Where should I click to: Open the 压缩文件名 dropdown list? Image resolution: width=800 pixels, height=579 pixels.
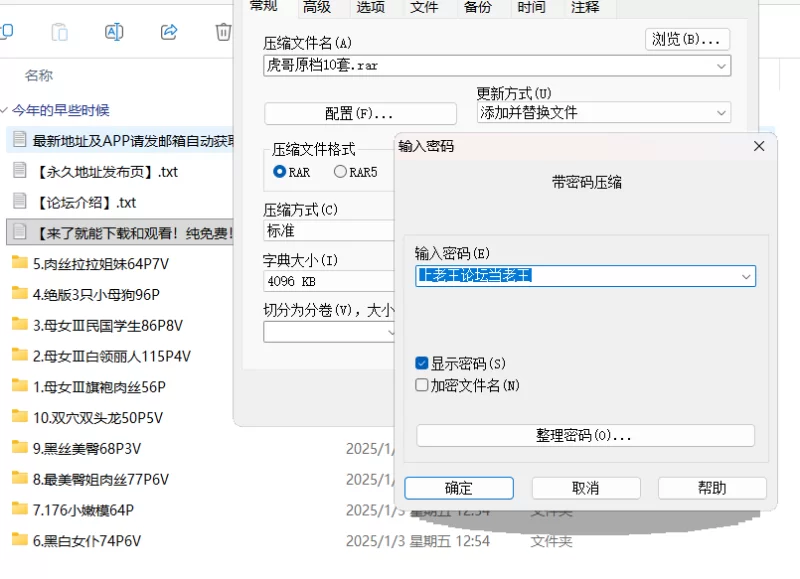[x=721, y=66]
